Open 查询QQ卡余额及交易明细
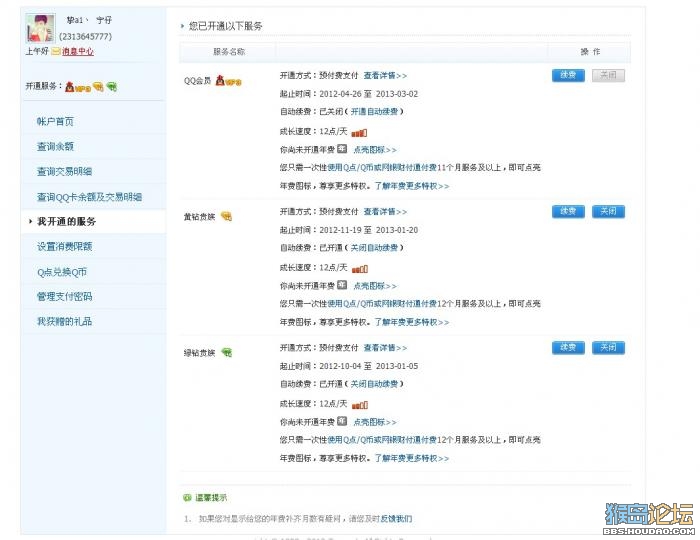 coord(89,197)
